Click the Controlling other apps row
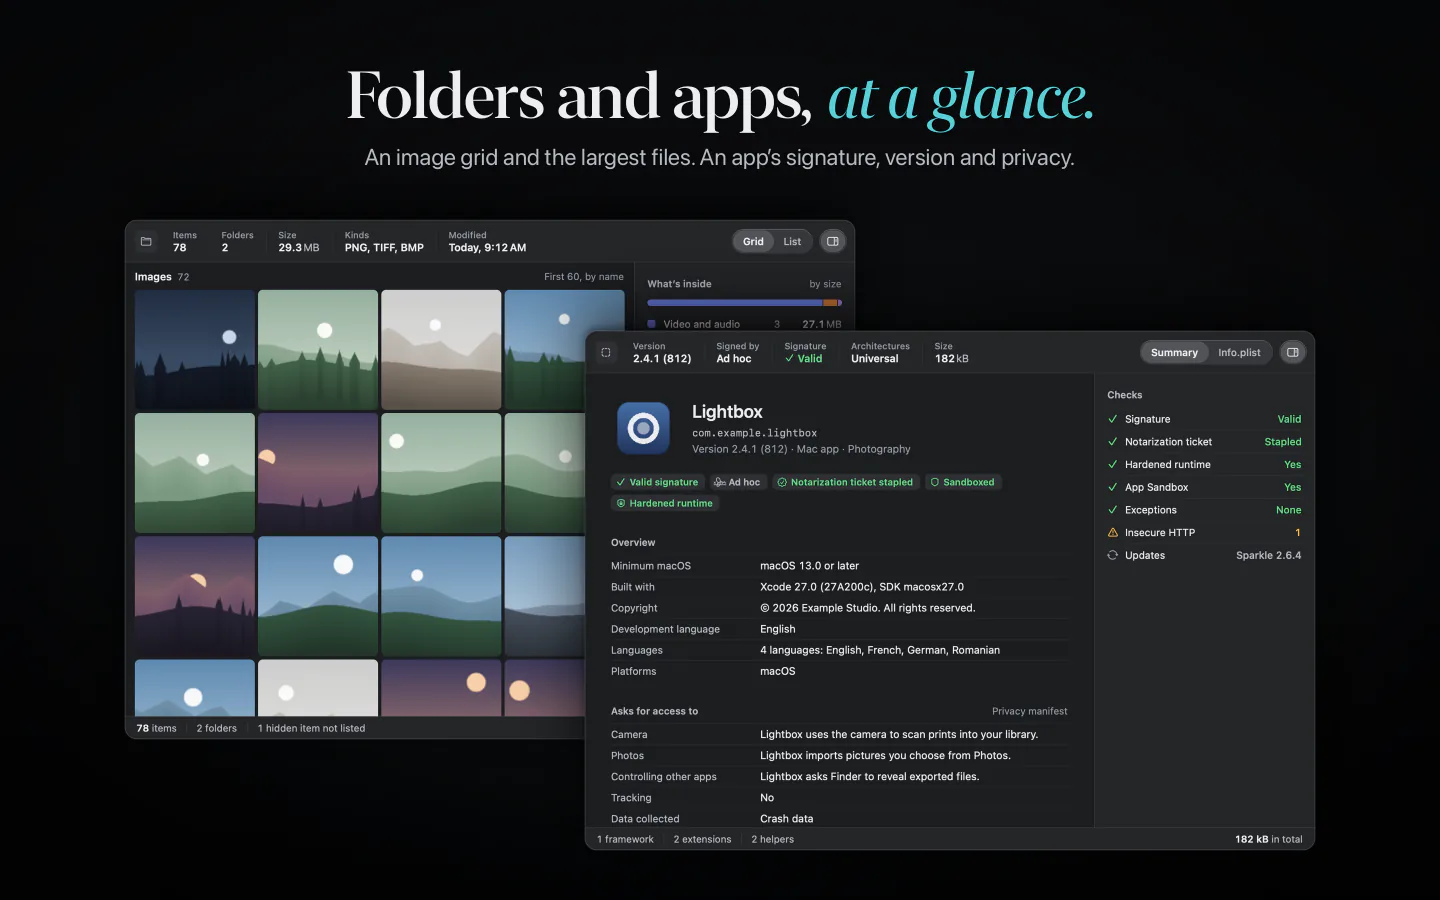 (x=839, y=776)
